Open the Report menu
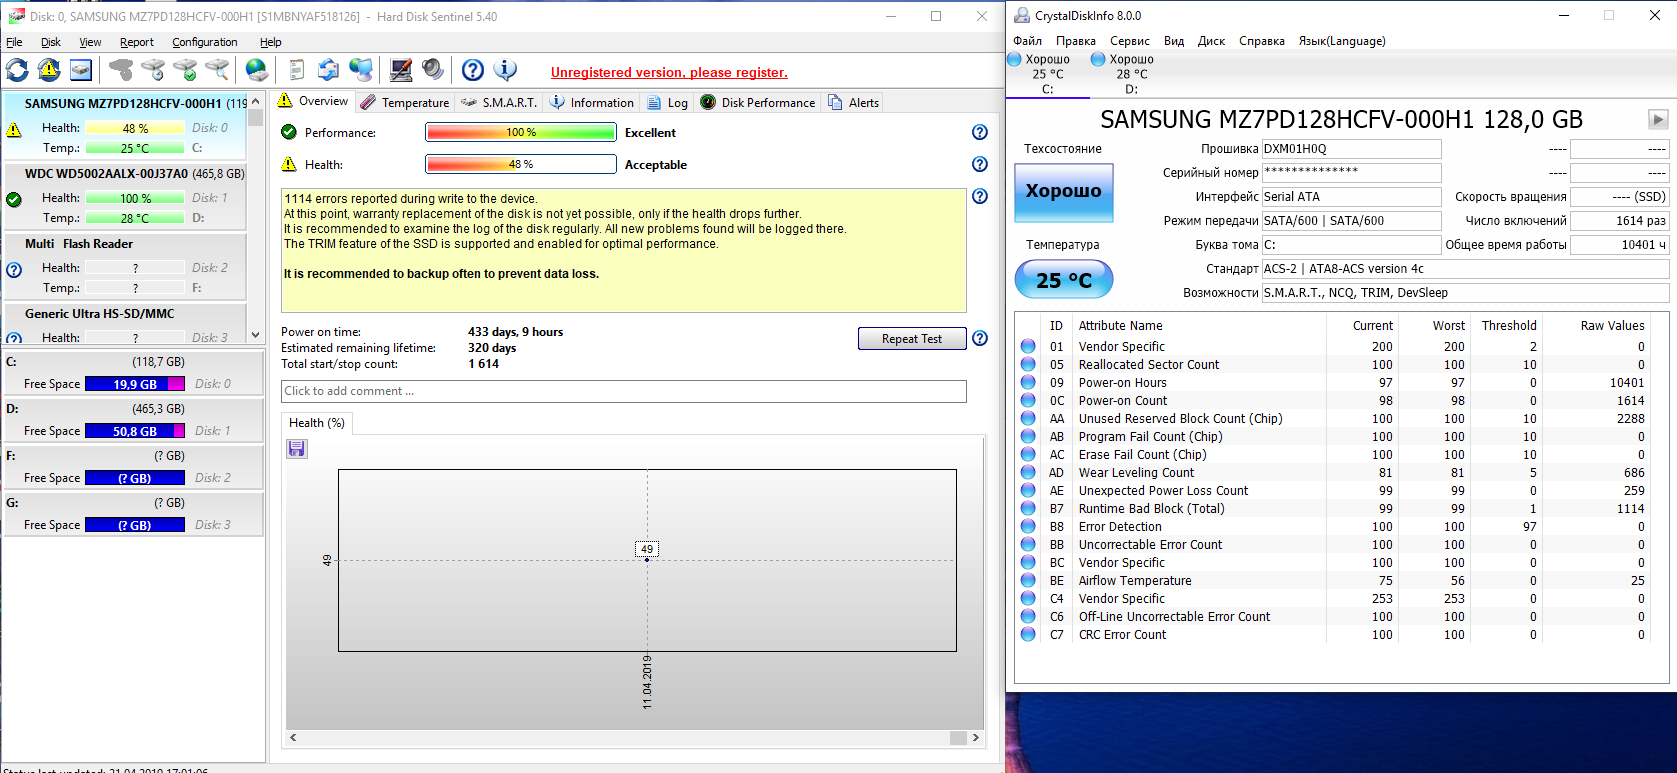This screenshot has height=773, width=1677. pyautogui.click(x=137, y=42)
